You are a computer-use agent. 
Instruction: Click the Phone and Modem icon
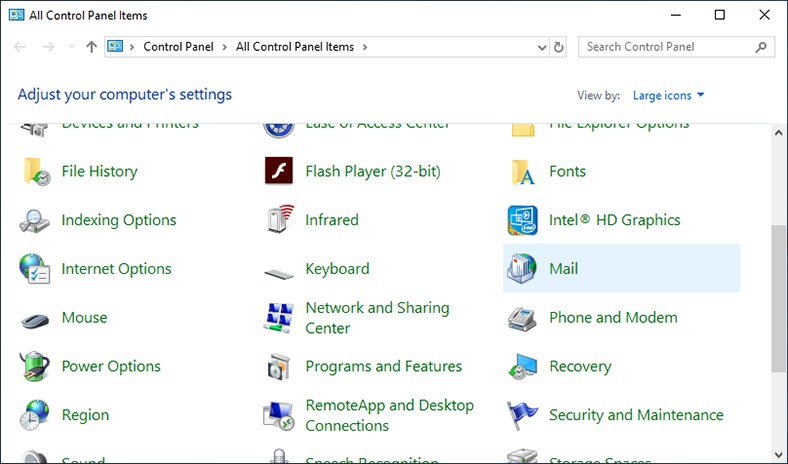click(522, 319)
